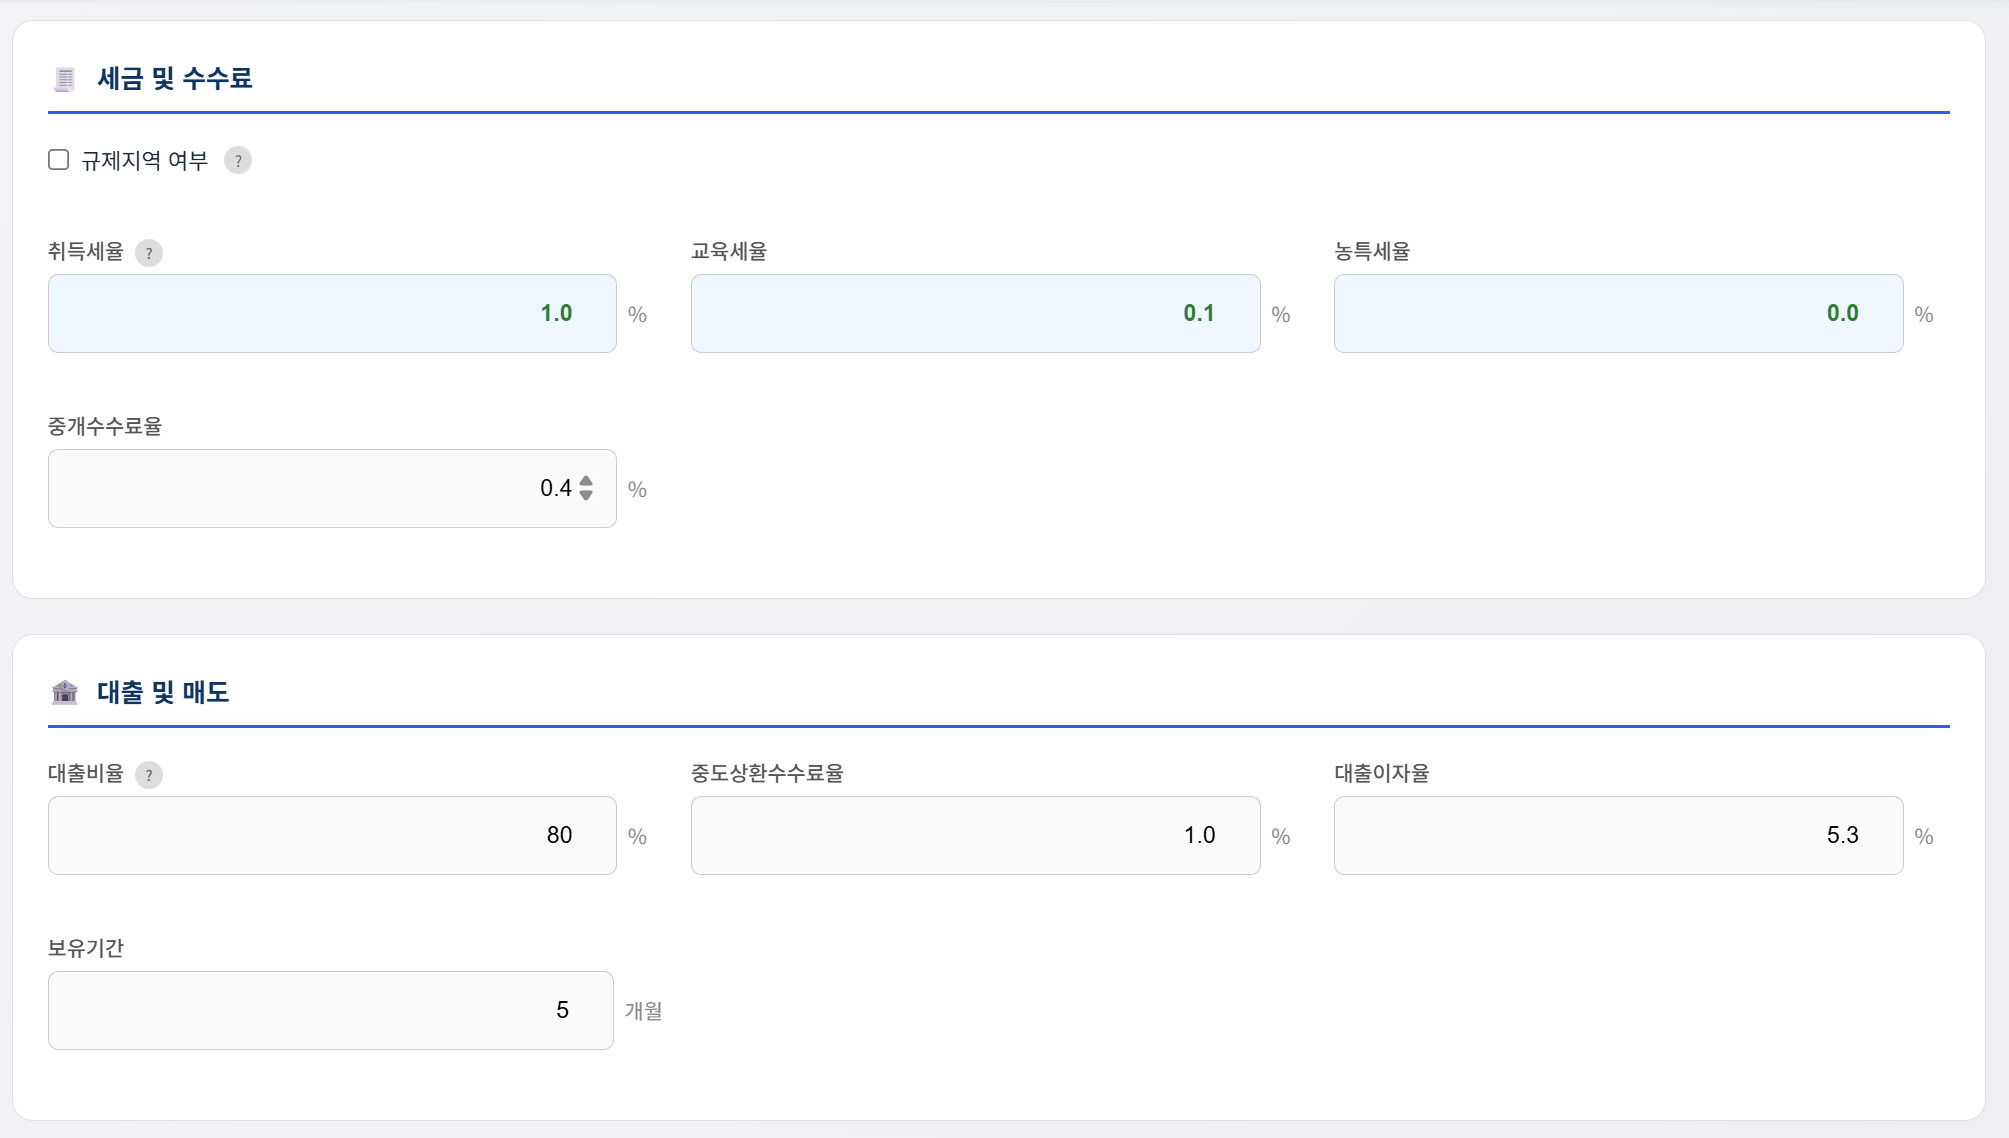The width and height of the screenshot is (2009, 1138).
Task: Click inside the 교육세율 input field
Action: coord(975,313)
